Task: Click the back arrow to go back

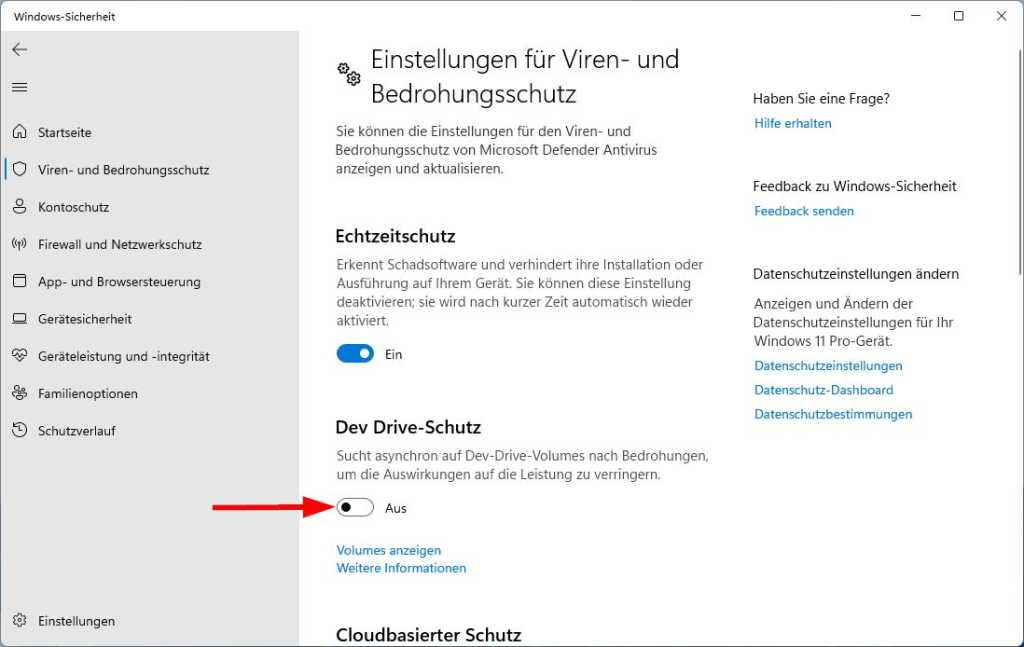Action: click(x=20, y=48)
